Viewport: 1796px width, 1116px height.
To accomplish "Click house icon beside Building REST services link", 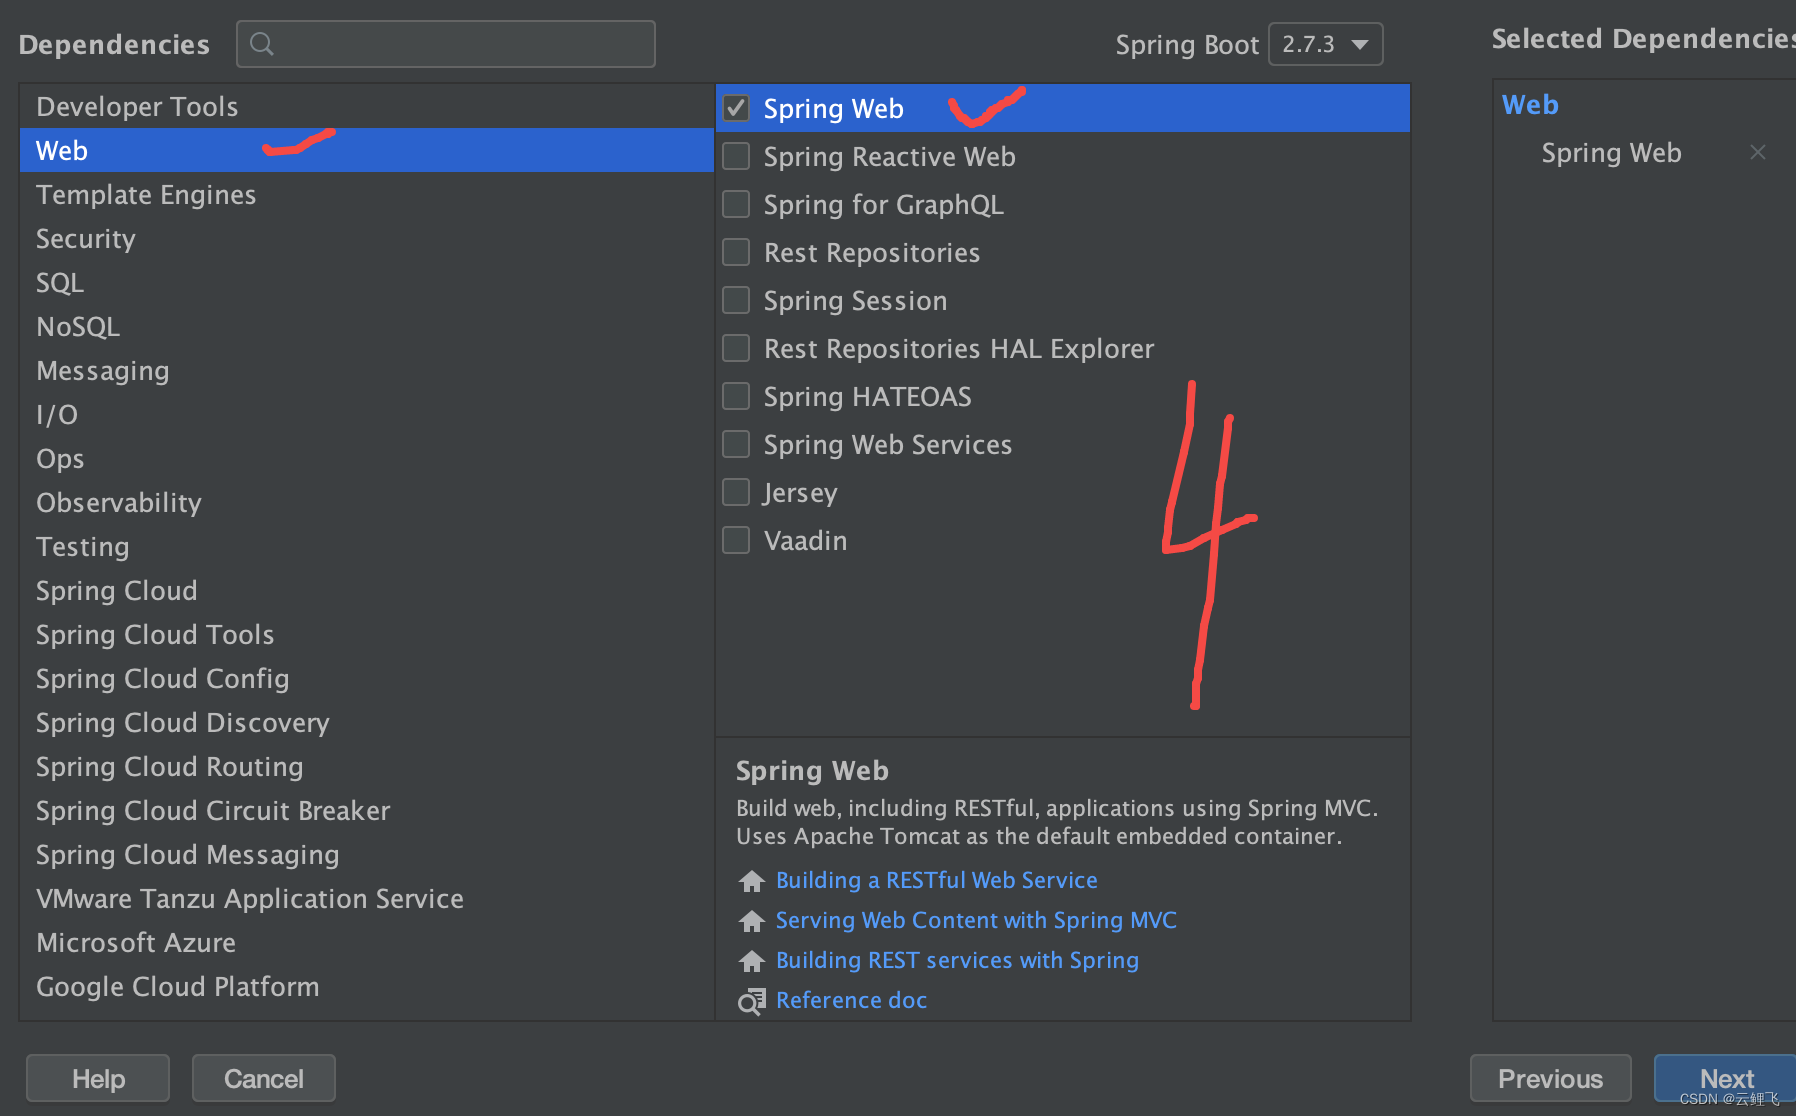I will tap(751, 961).
